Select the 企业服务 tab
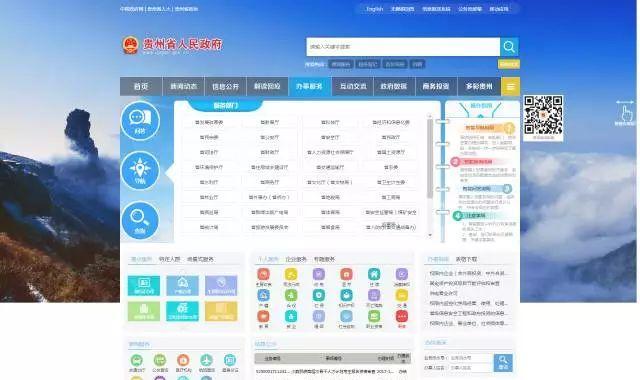 tap(296, 259)
